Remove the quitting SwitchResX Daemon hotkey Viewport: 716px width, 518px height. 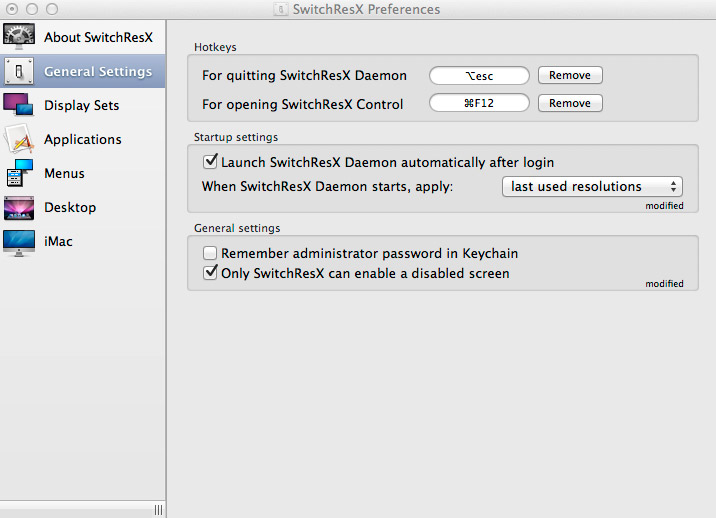point(570,75)
